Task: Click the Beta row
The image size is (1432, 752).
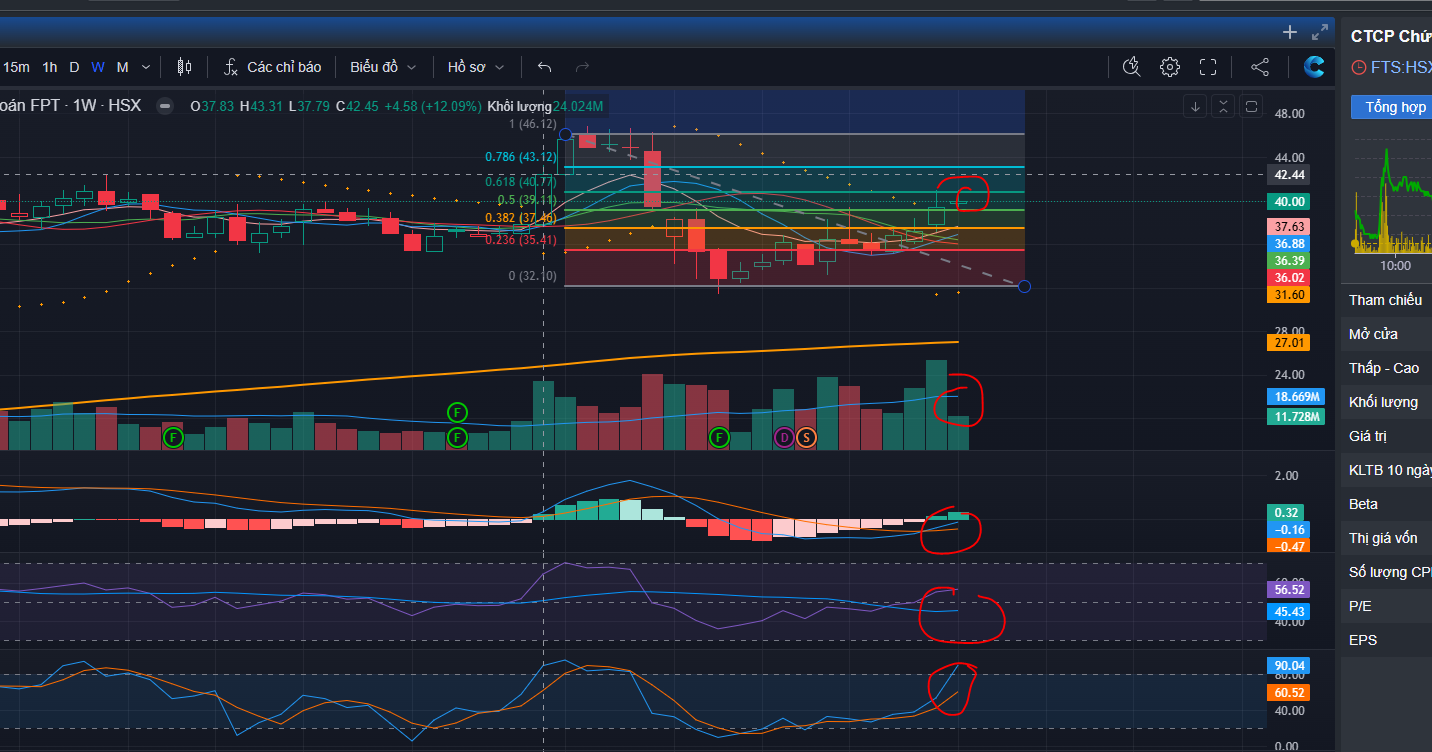Action: 1386,504
